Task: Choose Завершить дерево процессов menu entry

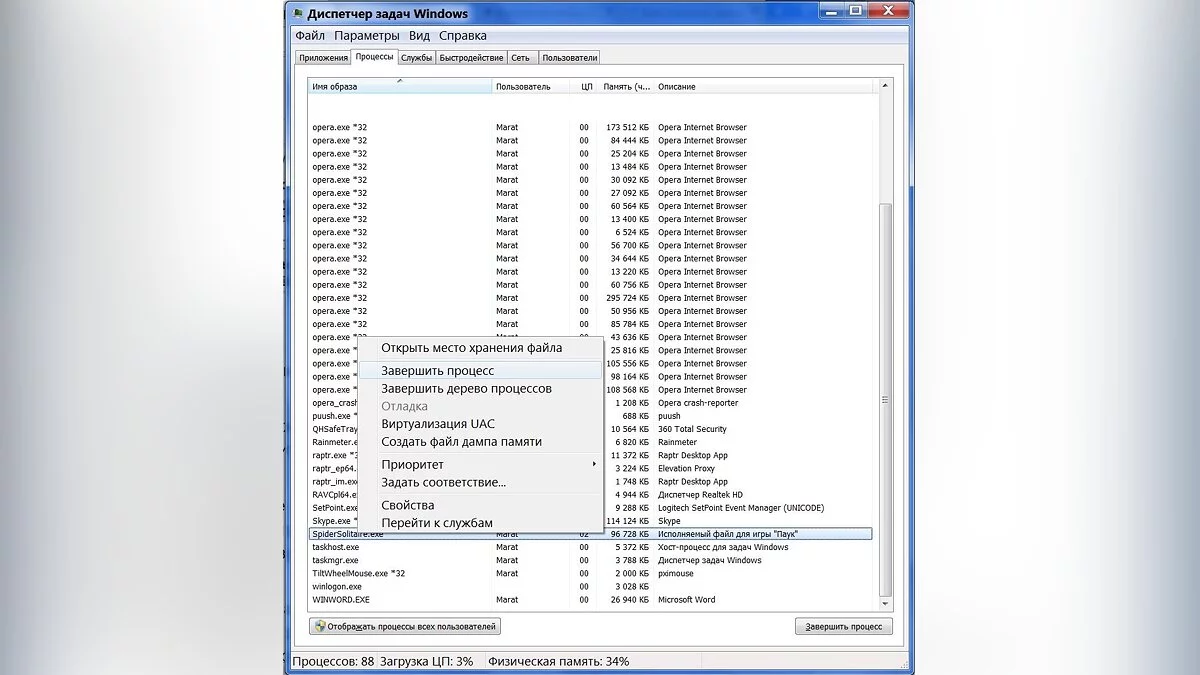Action: [466, 389]
